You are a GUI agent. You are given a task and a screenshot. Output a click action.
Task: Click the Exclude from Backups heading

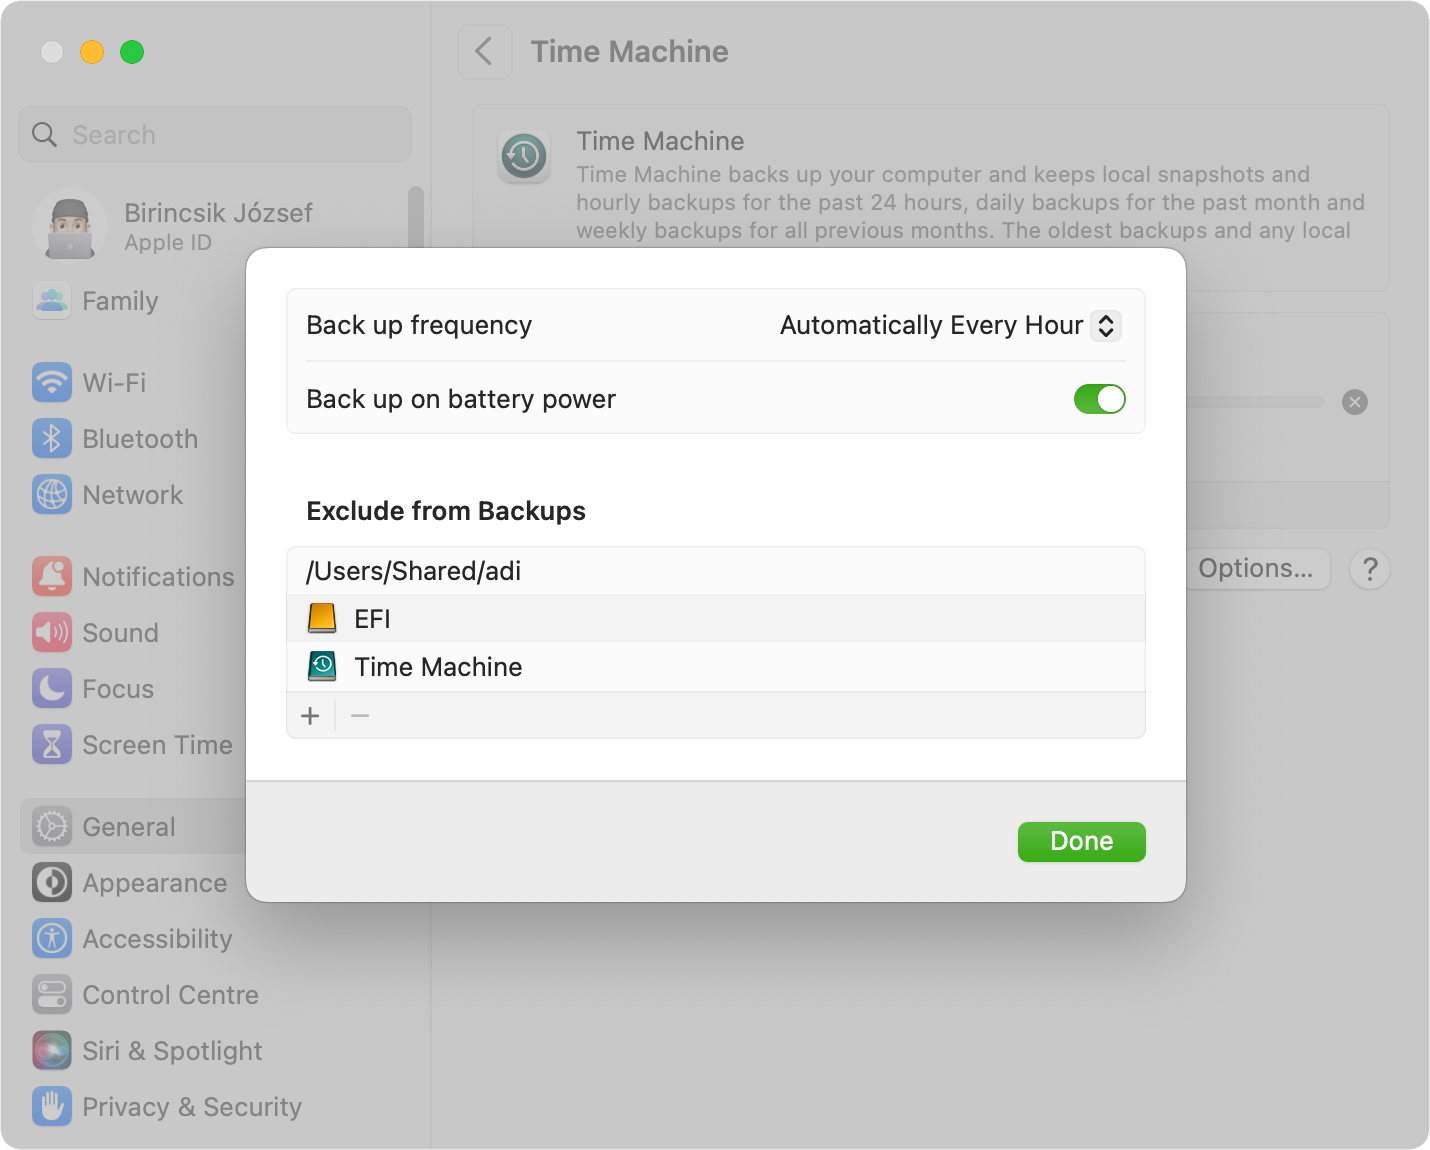click(x=446, y=511)
